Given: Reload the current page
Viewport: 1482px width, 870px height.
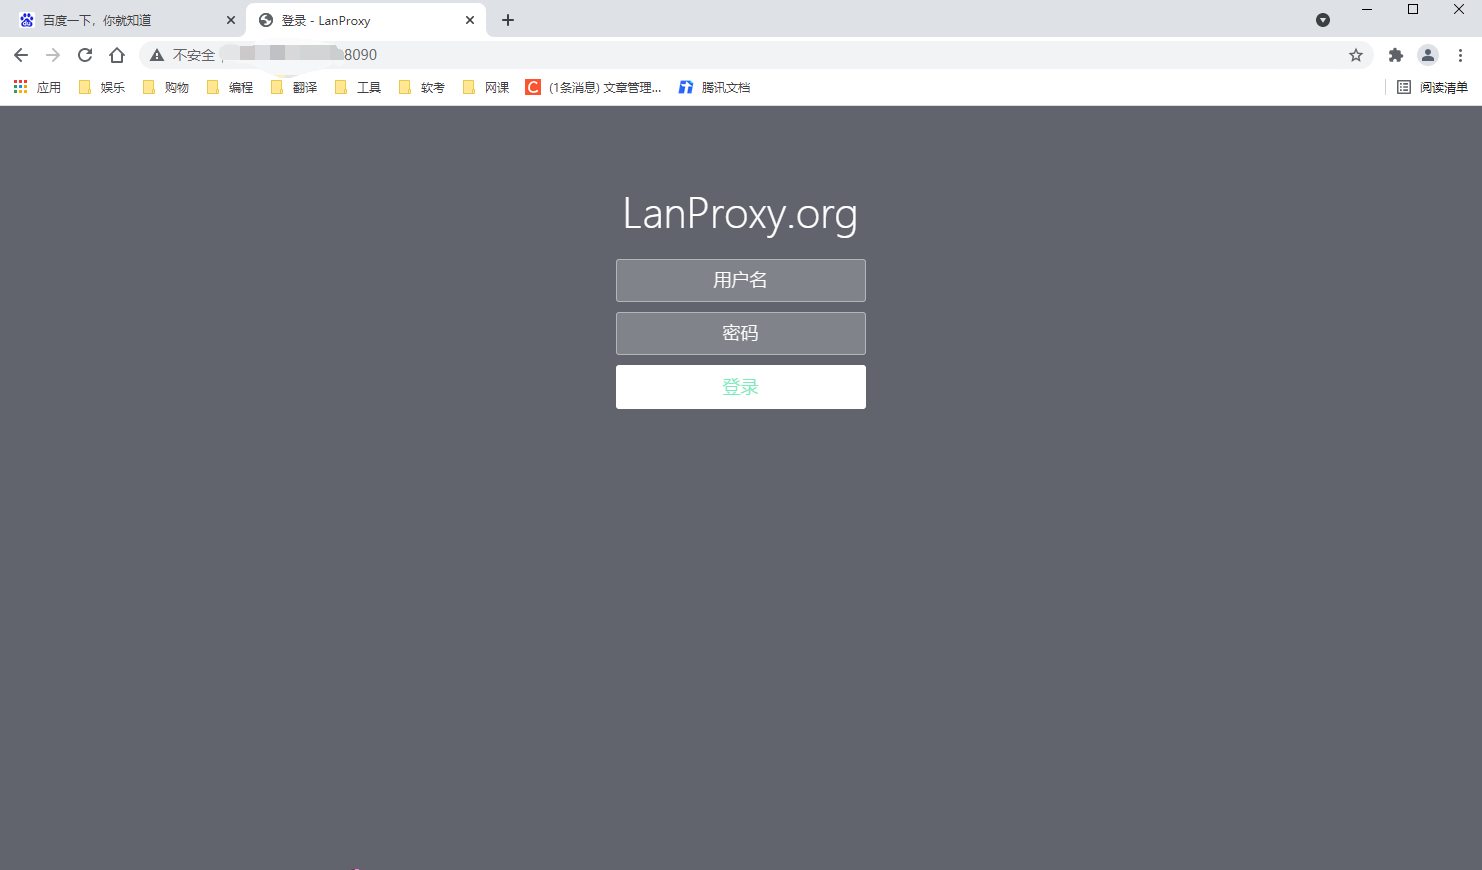Looking at the screenshot, I should (84, 55).
